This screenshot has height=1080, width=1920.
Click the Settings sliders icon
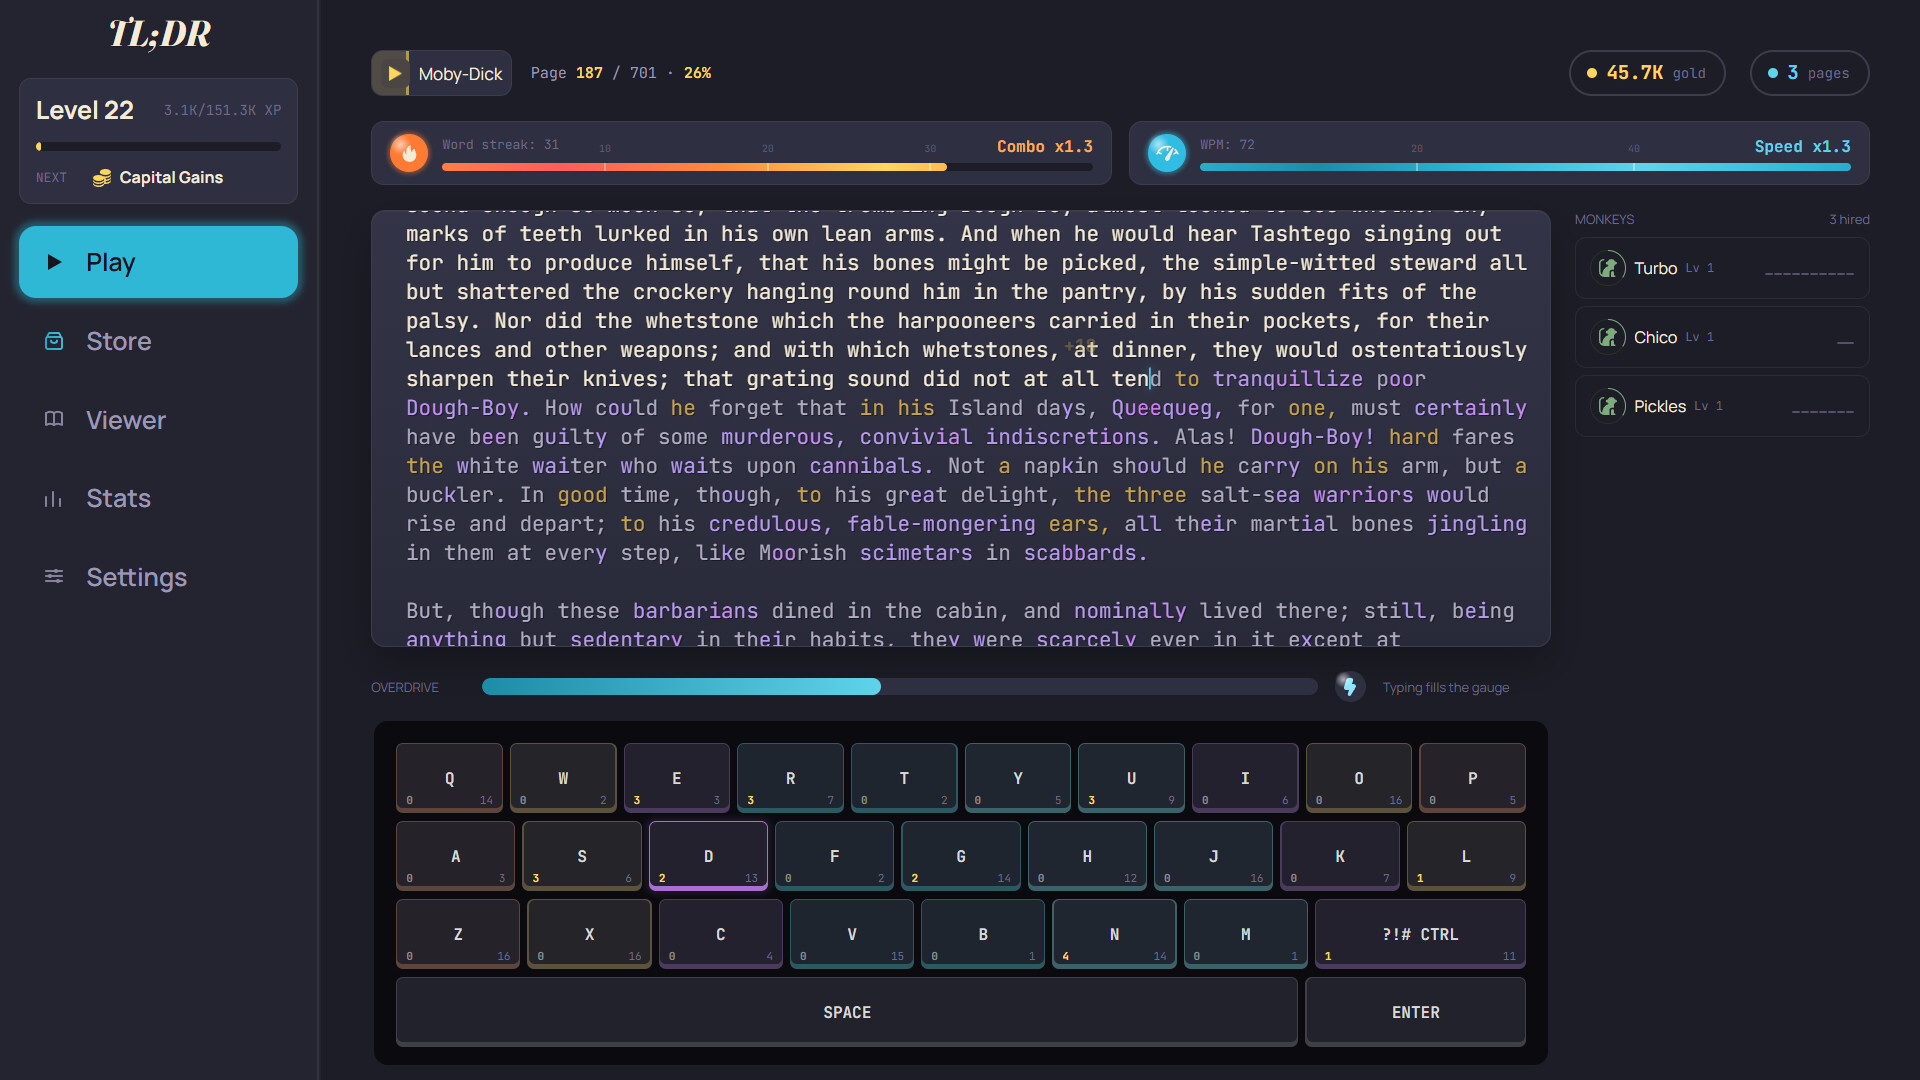coord(54,577)
